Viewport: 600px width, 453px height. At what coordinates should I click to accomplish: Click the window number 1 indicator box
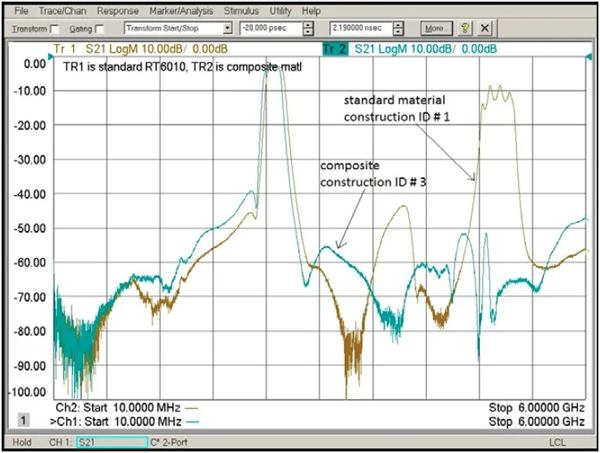(x=23, y=420)
